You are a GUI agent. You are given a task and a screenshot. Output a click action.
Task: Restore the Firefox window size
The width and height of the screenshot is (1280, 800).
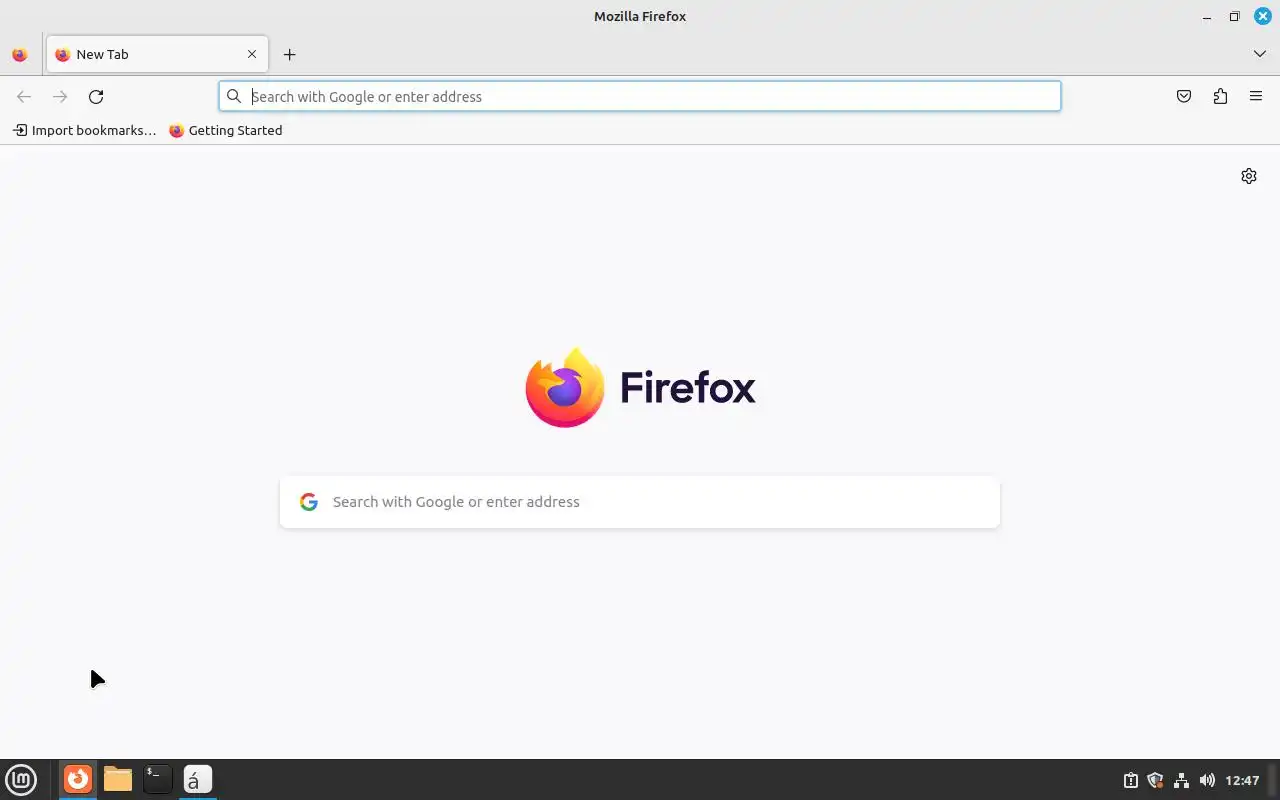coord(1235,16)
